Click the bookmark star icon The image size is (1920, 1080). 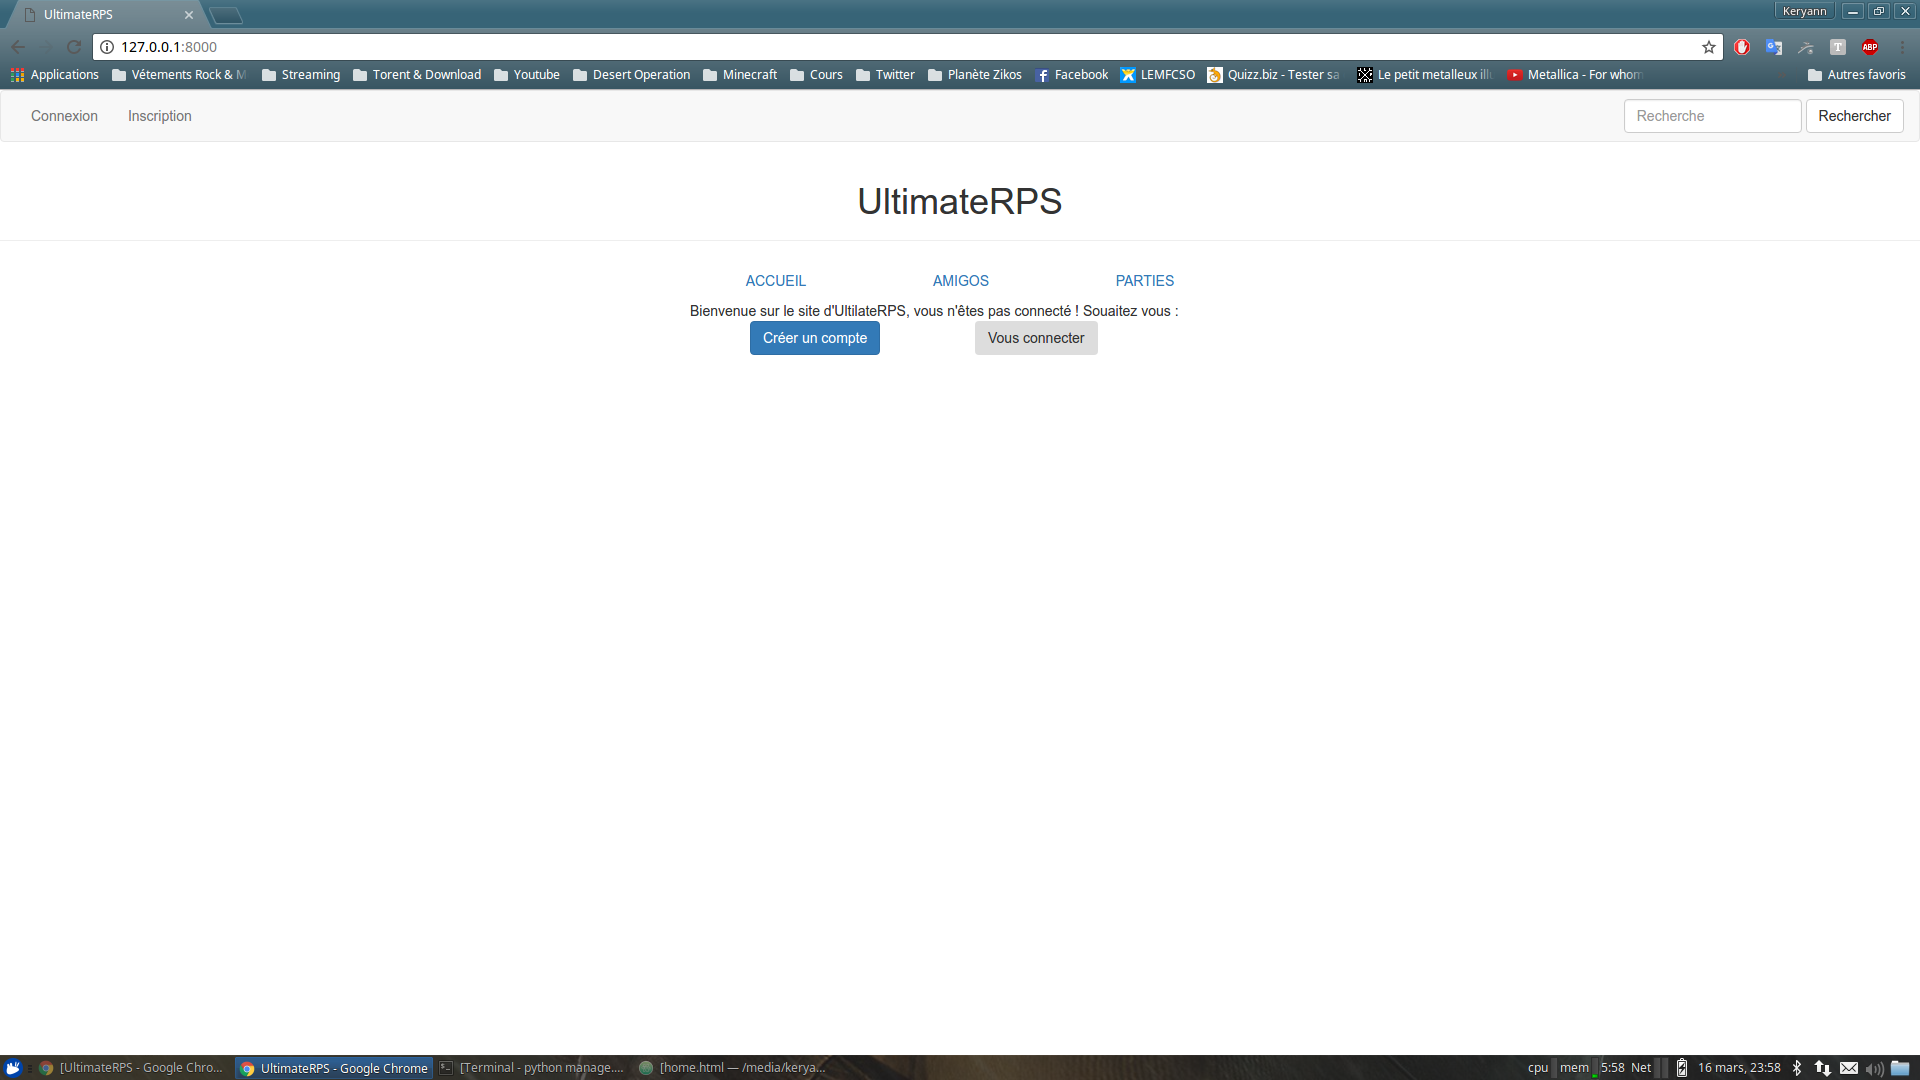pos(1709,47)
